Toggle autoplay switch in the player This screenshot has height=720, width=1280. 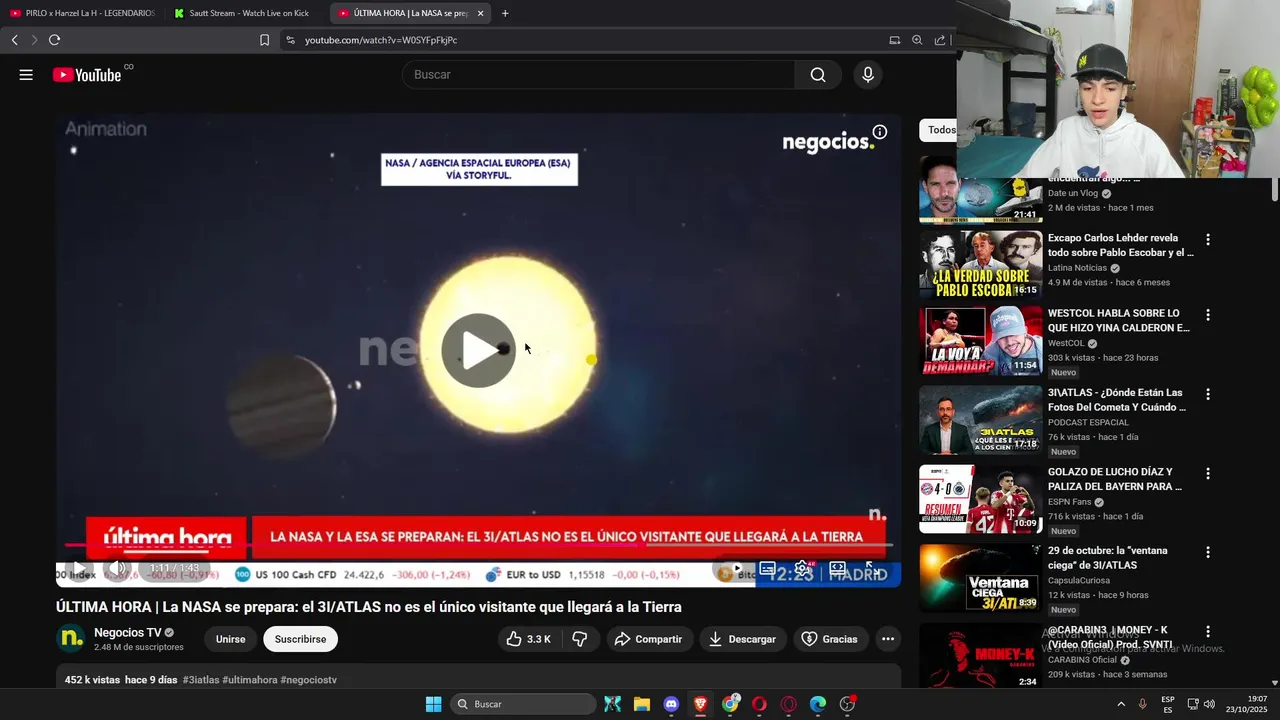coord(733,568)
